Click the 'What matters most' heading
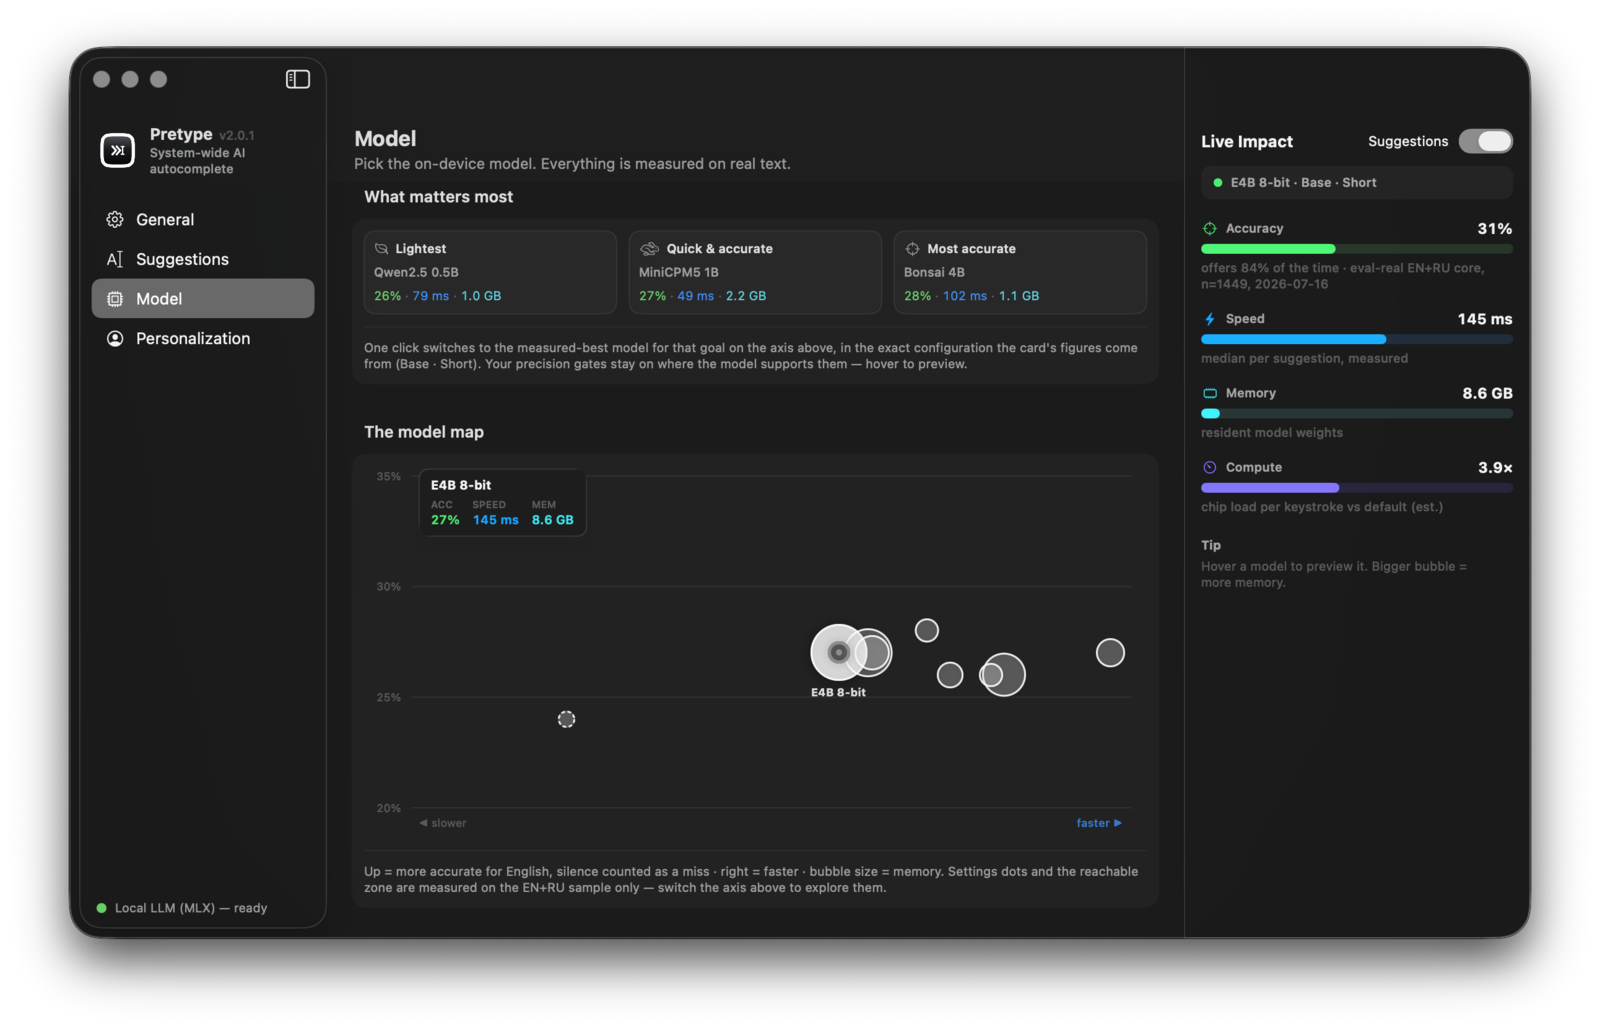The image size is (1600, 1030). [438, 197]
